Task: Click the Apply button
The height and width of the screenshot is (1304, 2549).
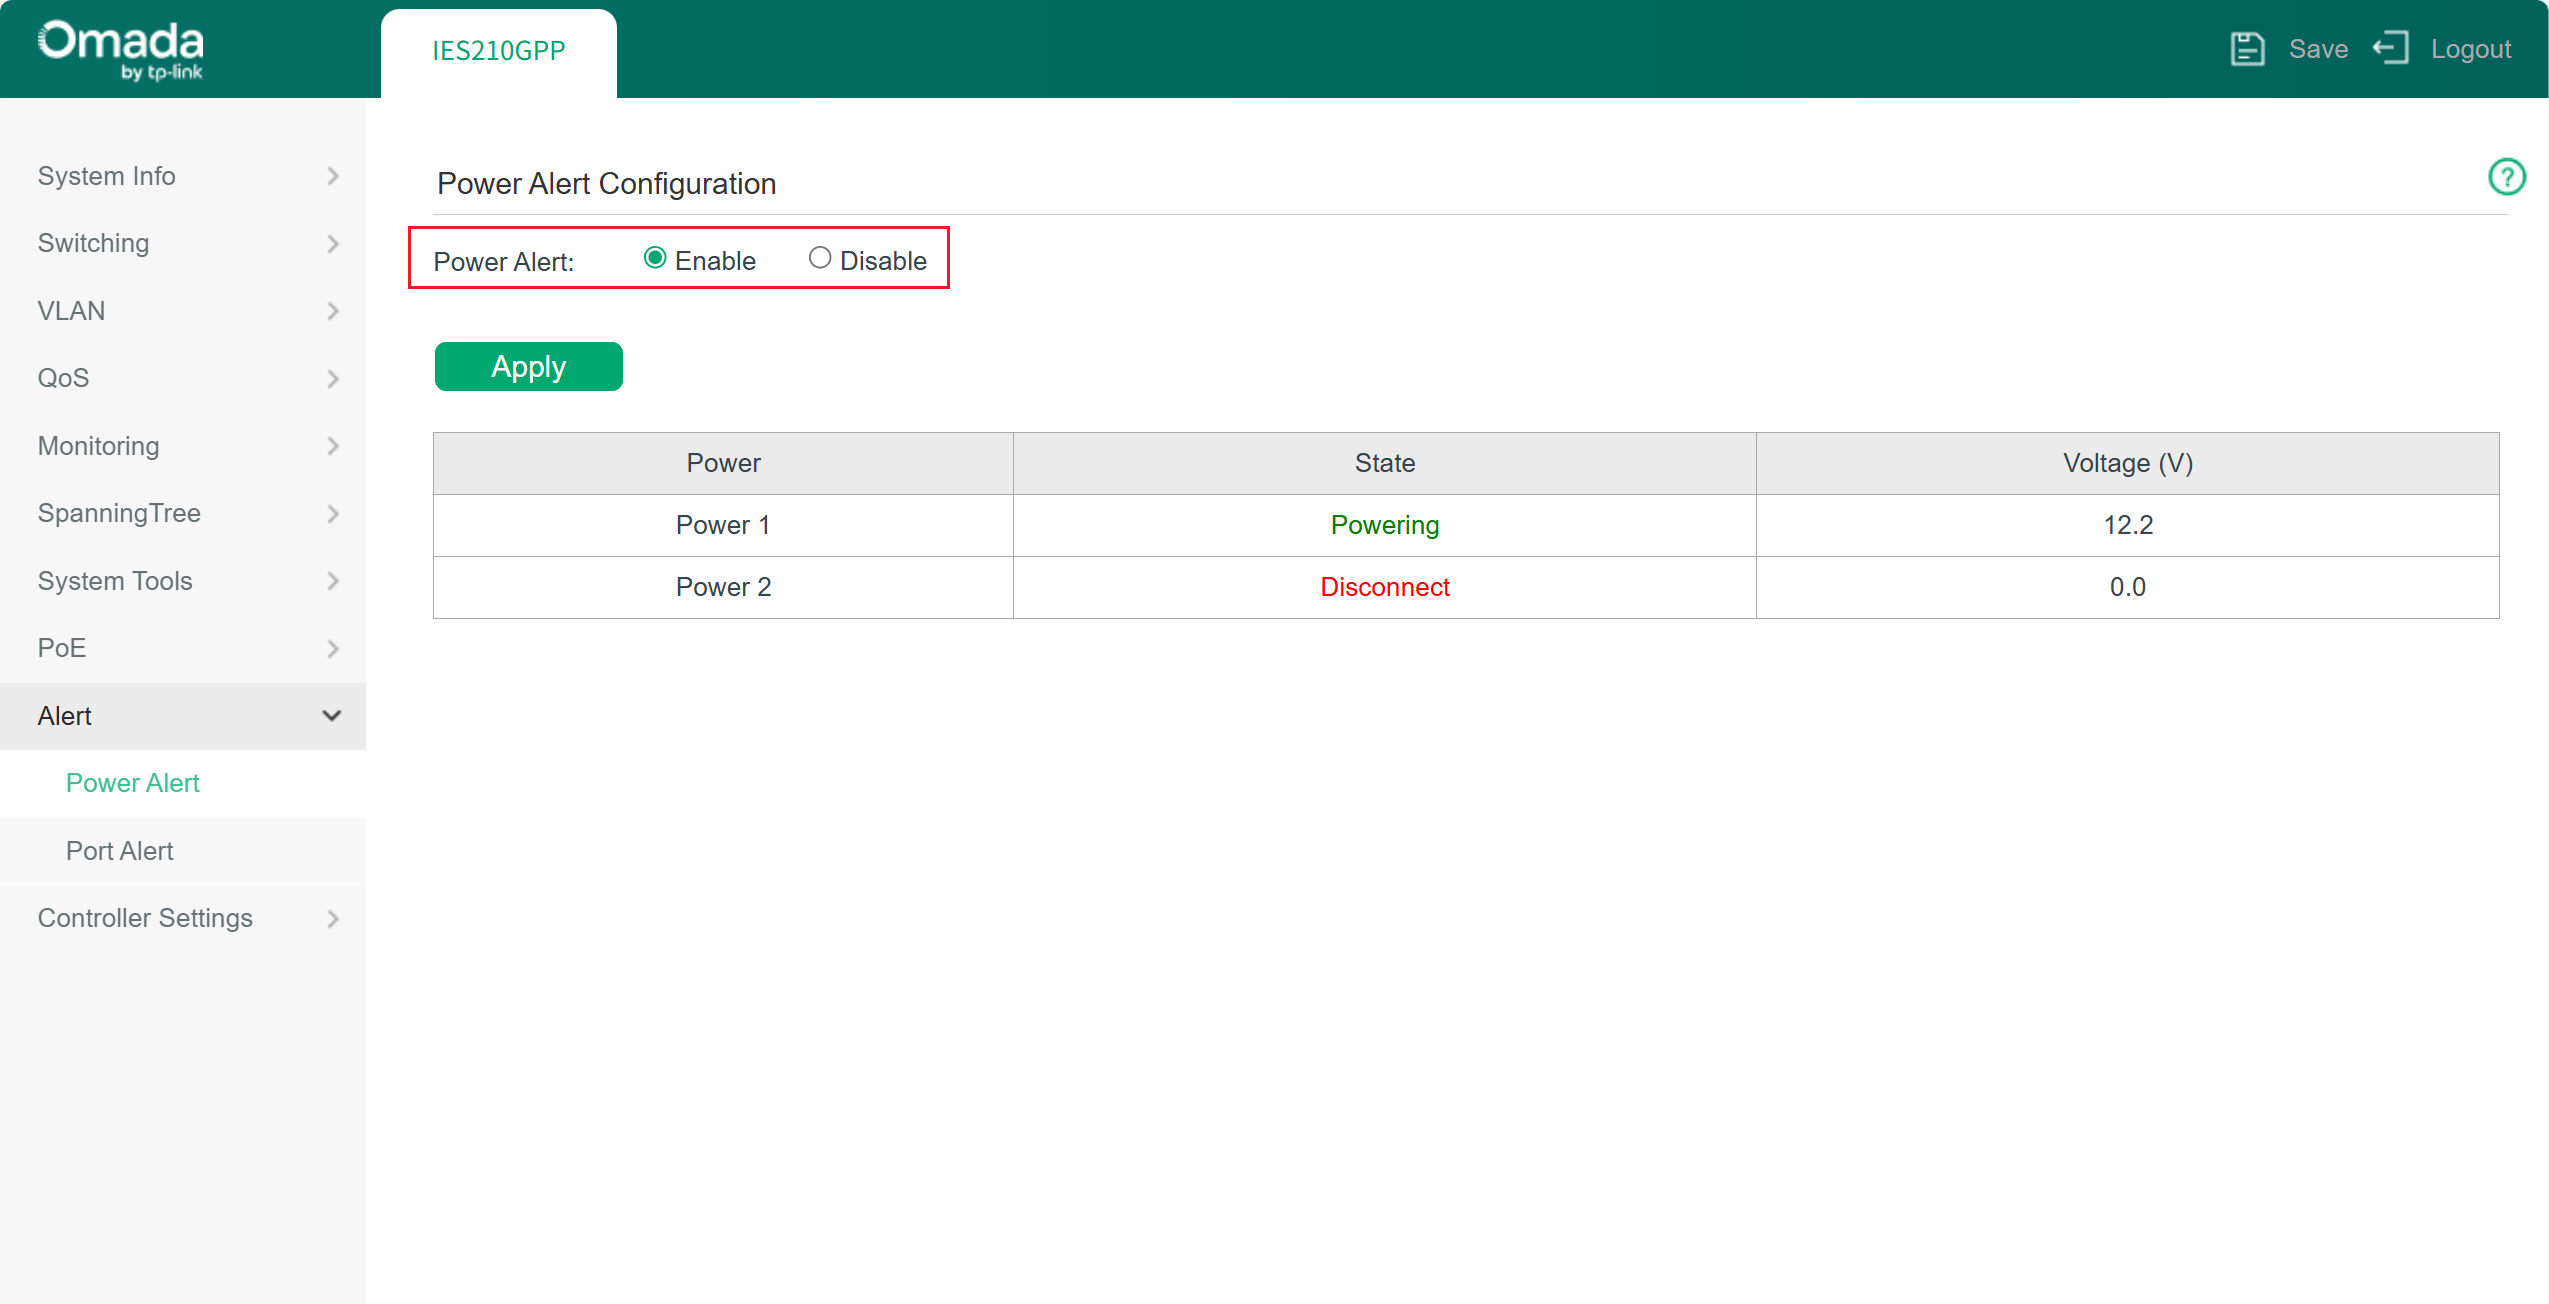Action: 528,366
